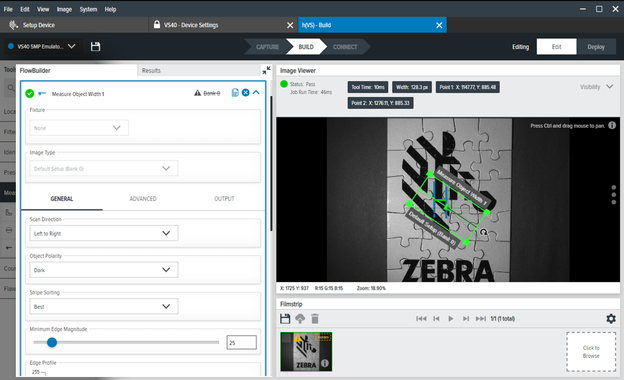Click the Minimum Edge Magnitude value field

point(242,342)
